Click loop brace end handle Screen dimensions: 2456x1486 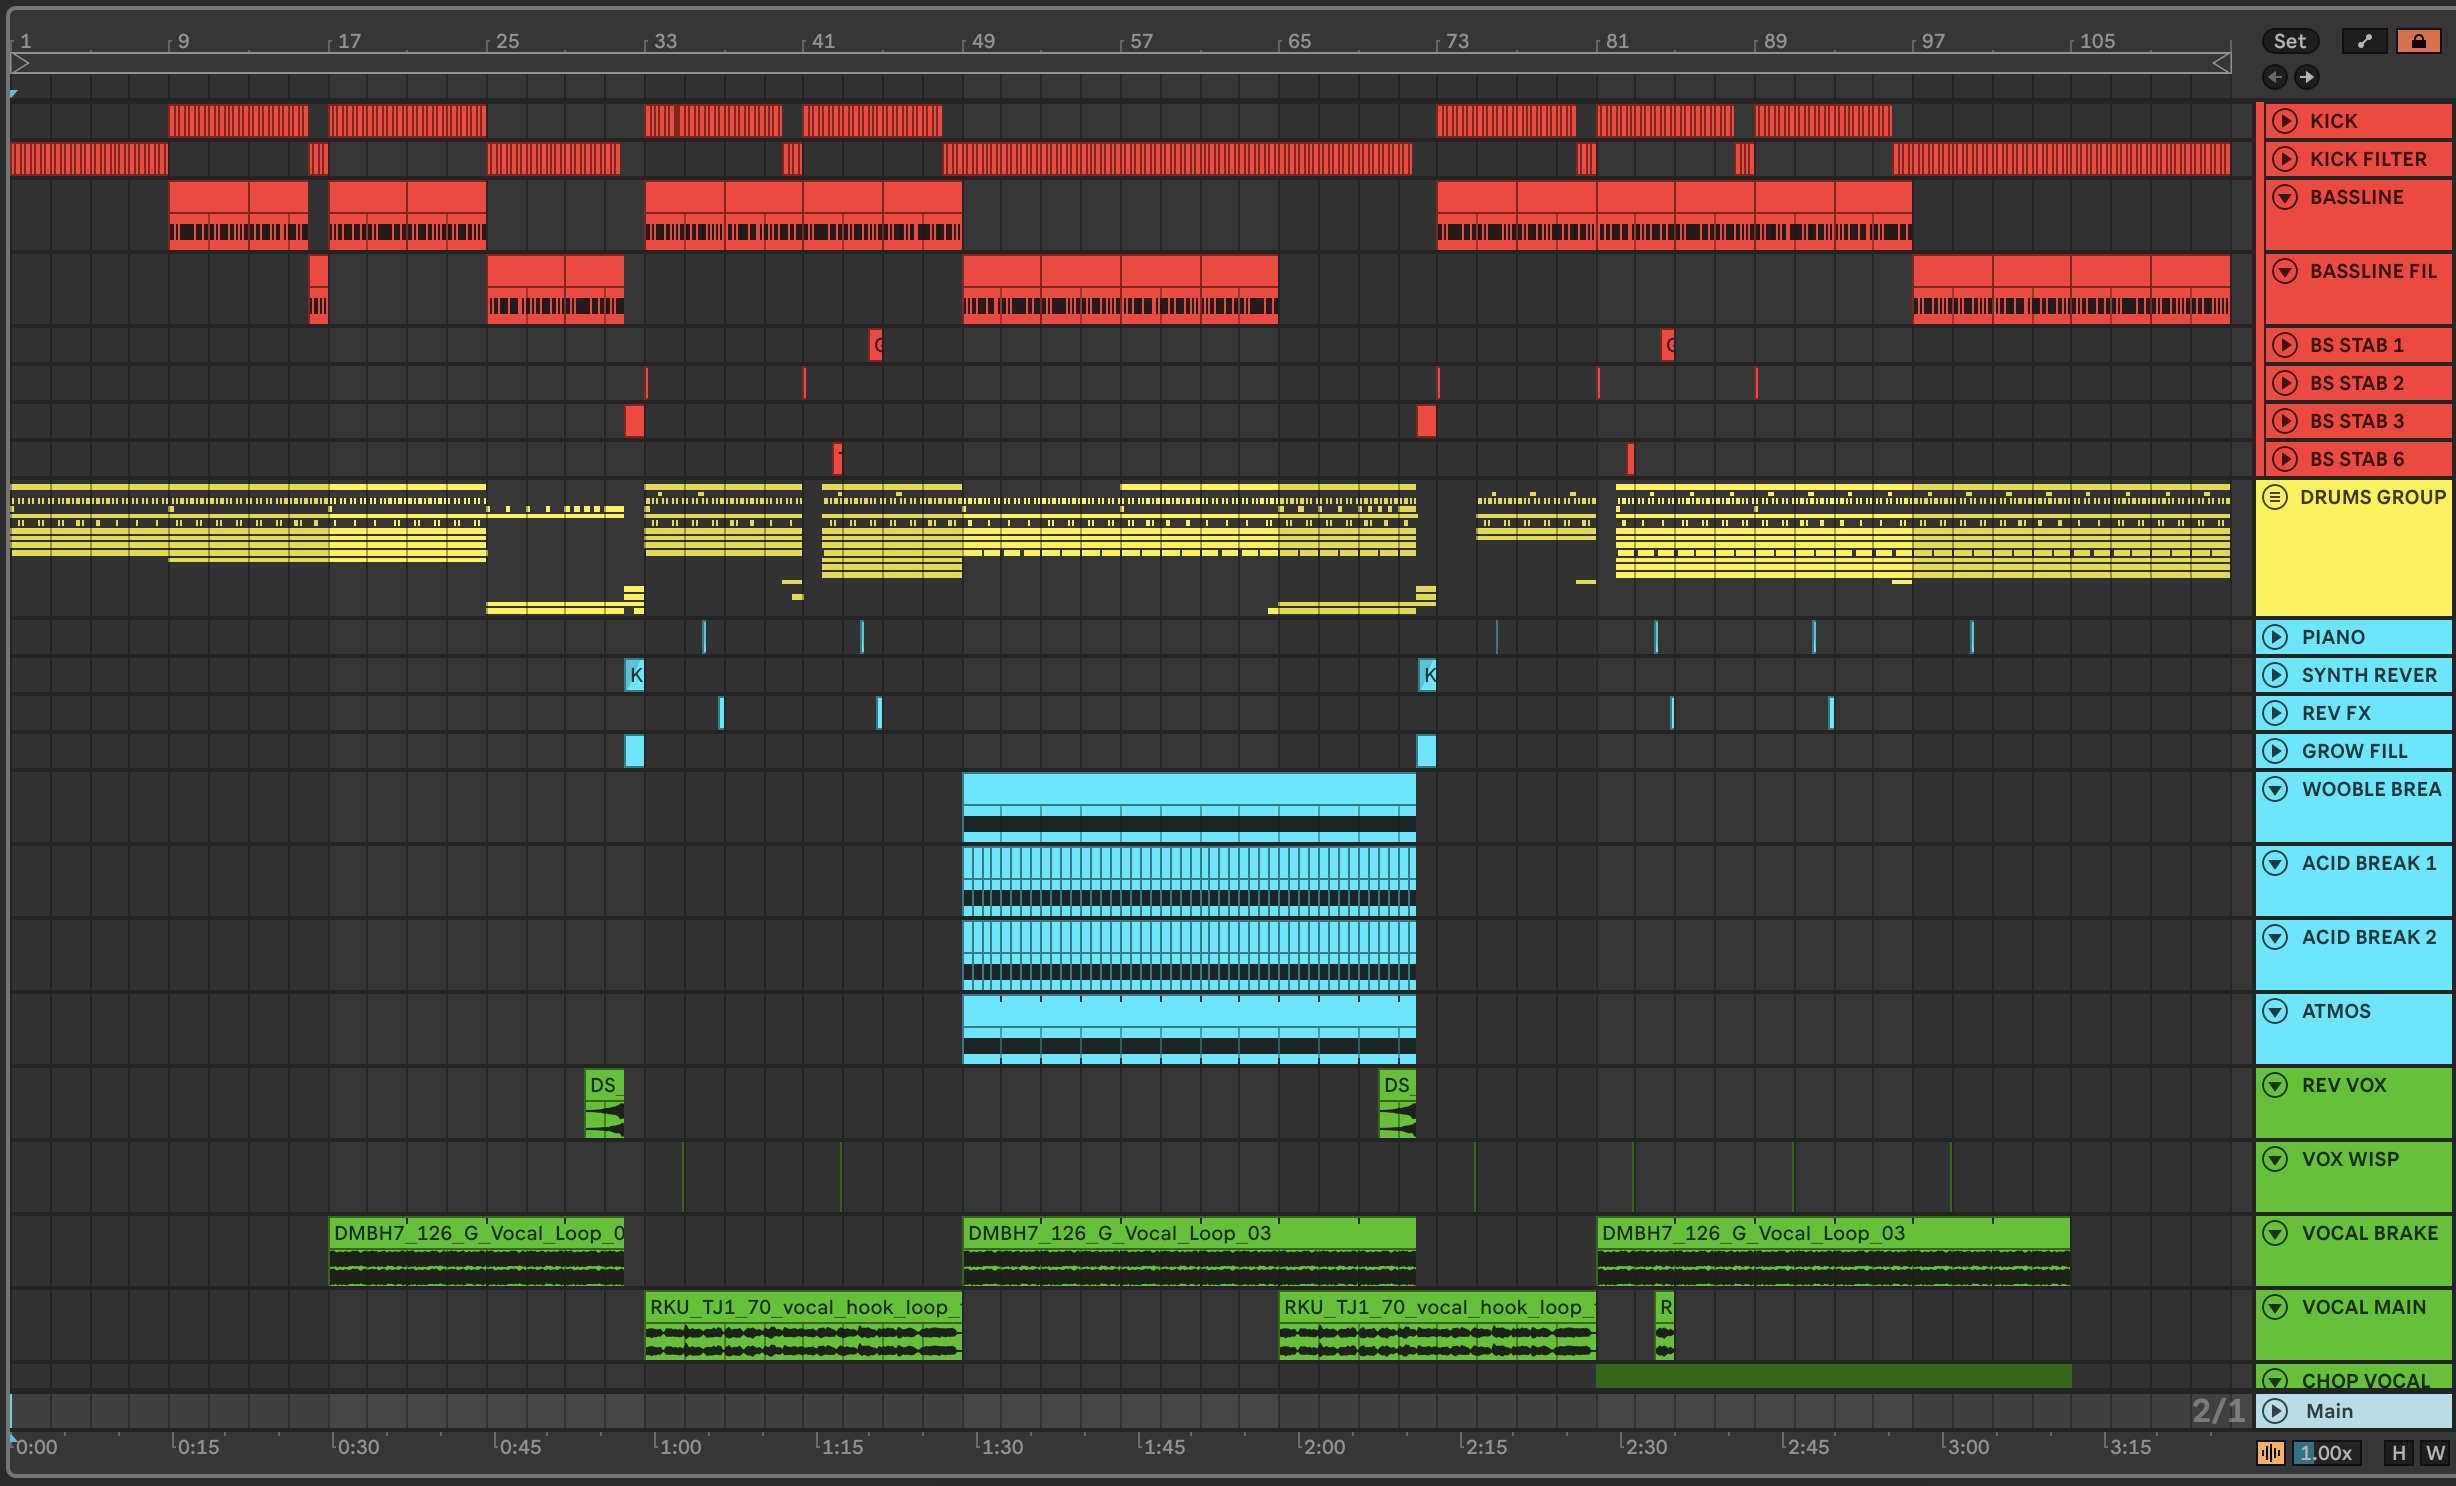[x=2221, y=64]
